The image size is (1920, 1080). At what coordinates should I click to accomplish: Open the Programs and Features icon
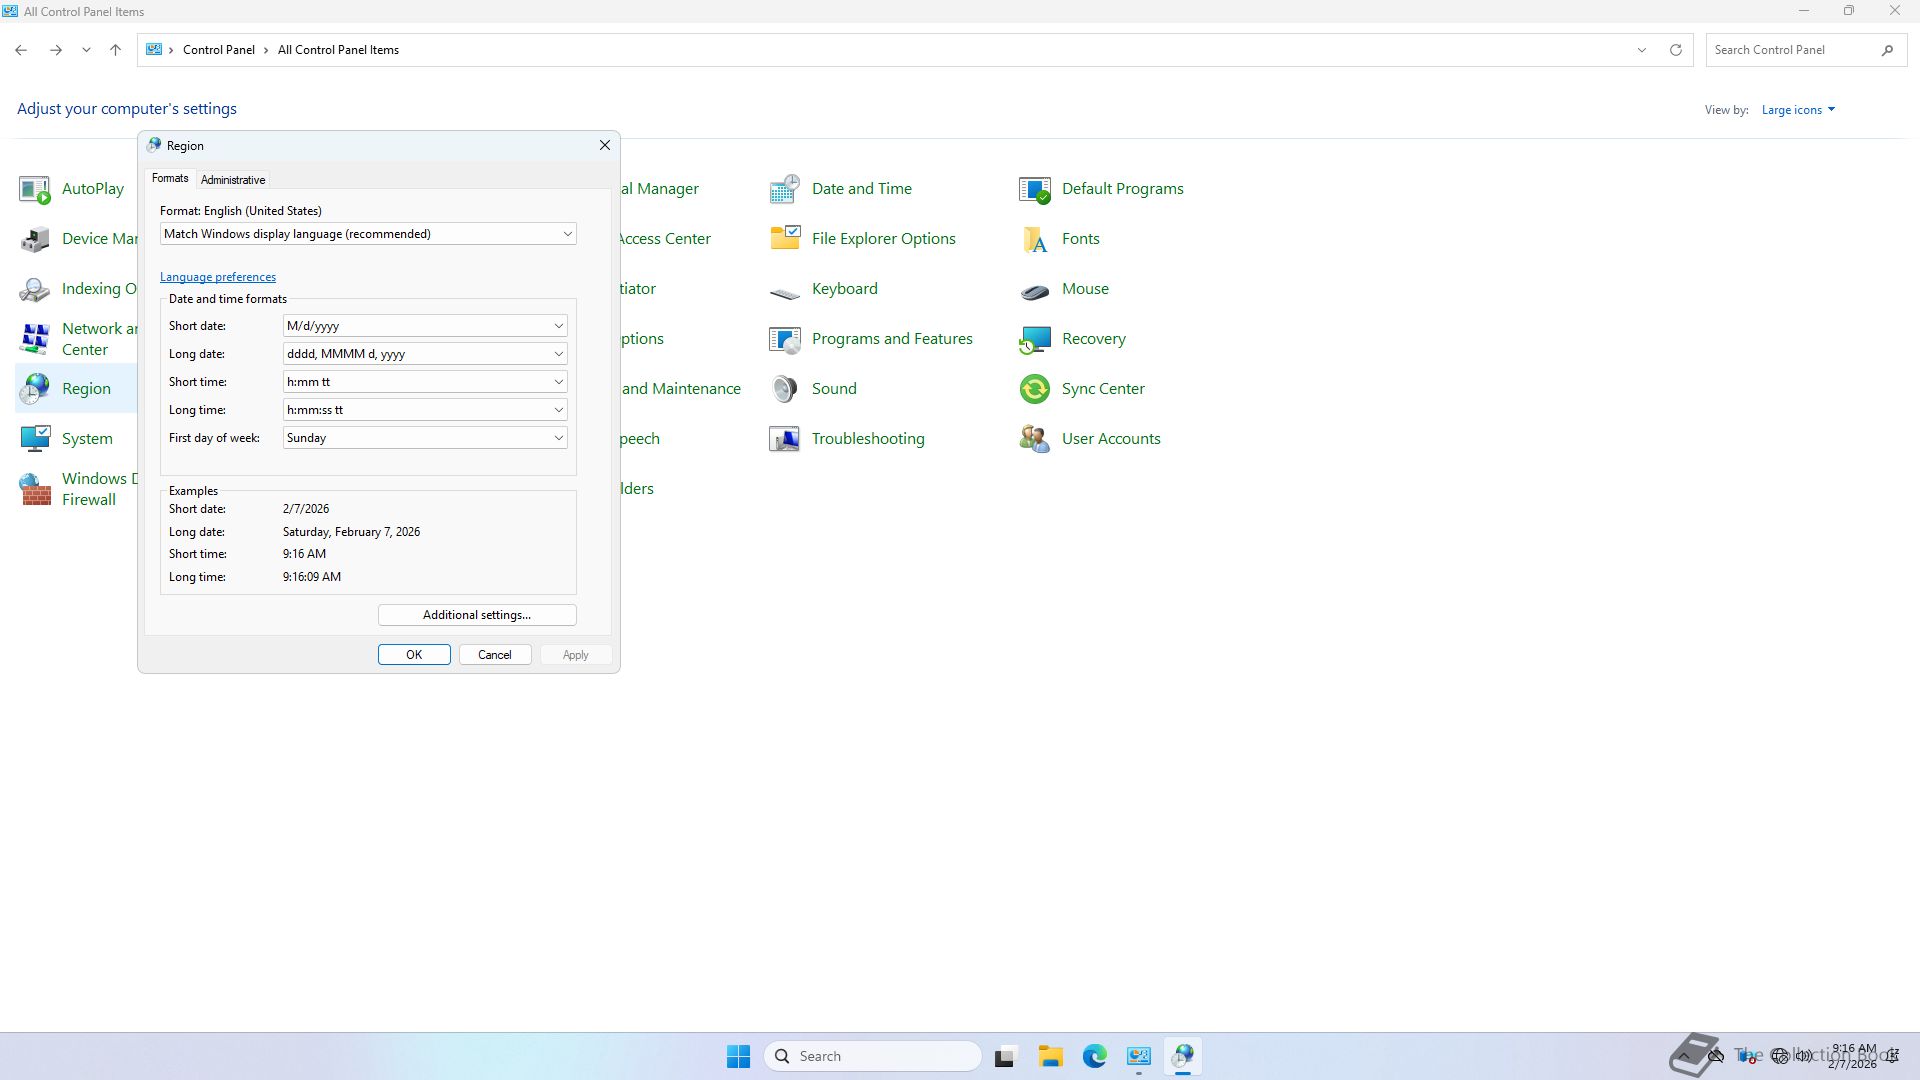pos(784,339)
